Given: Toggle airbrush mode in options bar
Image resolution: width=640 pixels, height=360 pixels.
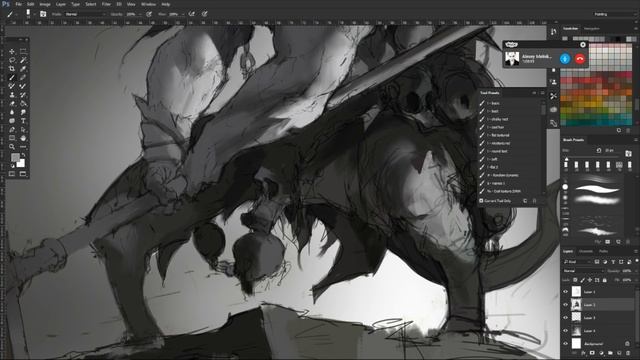Looking at the screenshot, I should 191,14.
